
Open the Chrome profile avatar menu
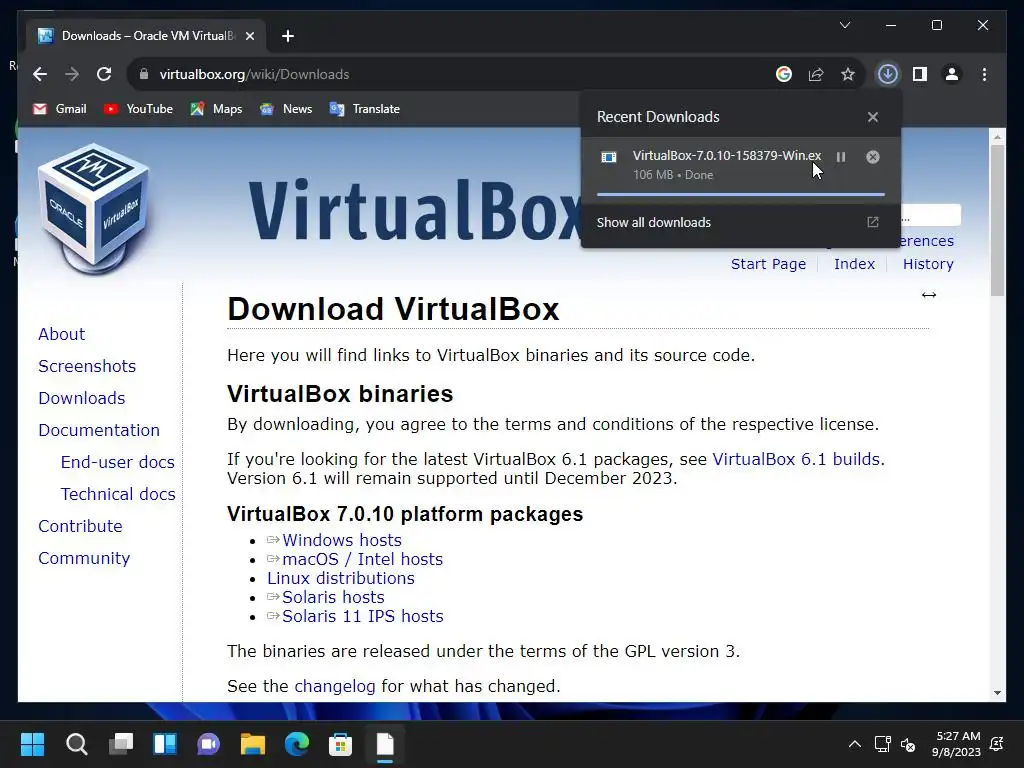coord(952,74)
